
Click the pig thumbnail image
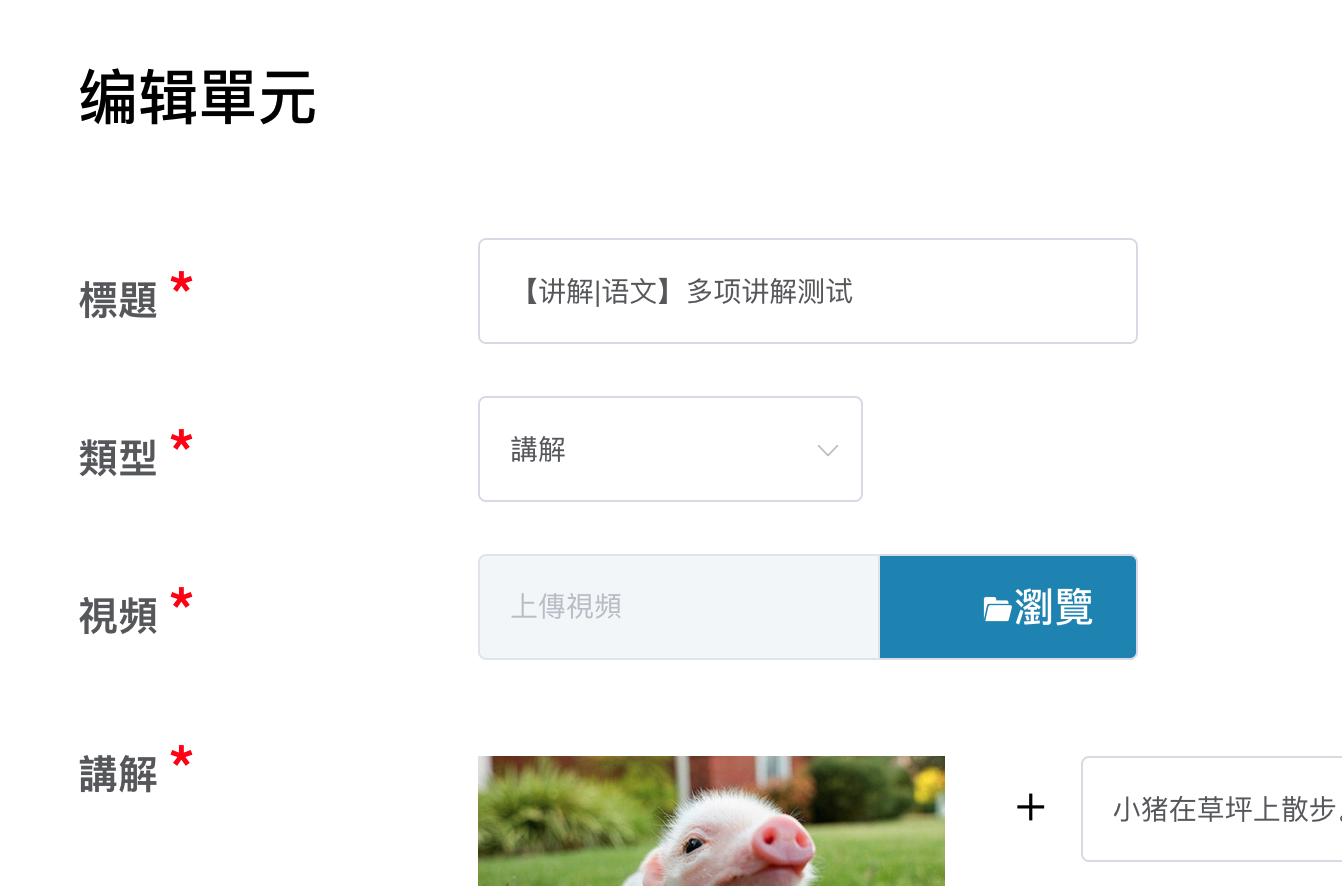click(711, 821)
